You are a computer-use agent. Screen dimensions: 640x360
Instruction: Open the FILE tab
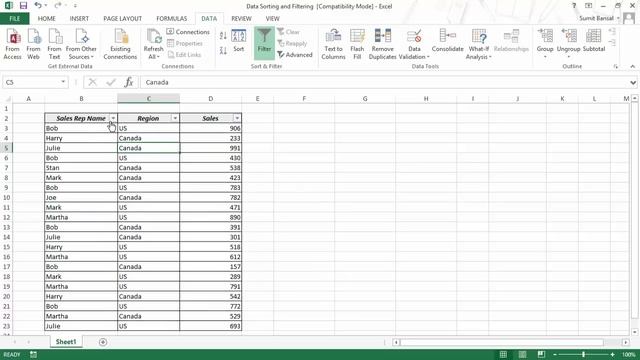point(15,18)
